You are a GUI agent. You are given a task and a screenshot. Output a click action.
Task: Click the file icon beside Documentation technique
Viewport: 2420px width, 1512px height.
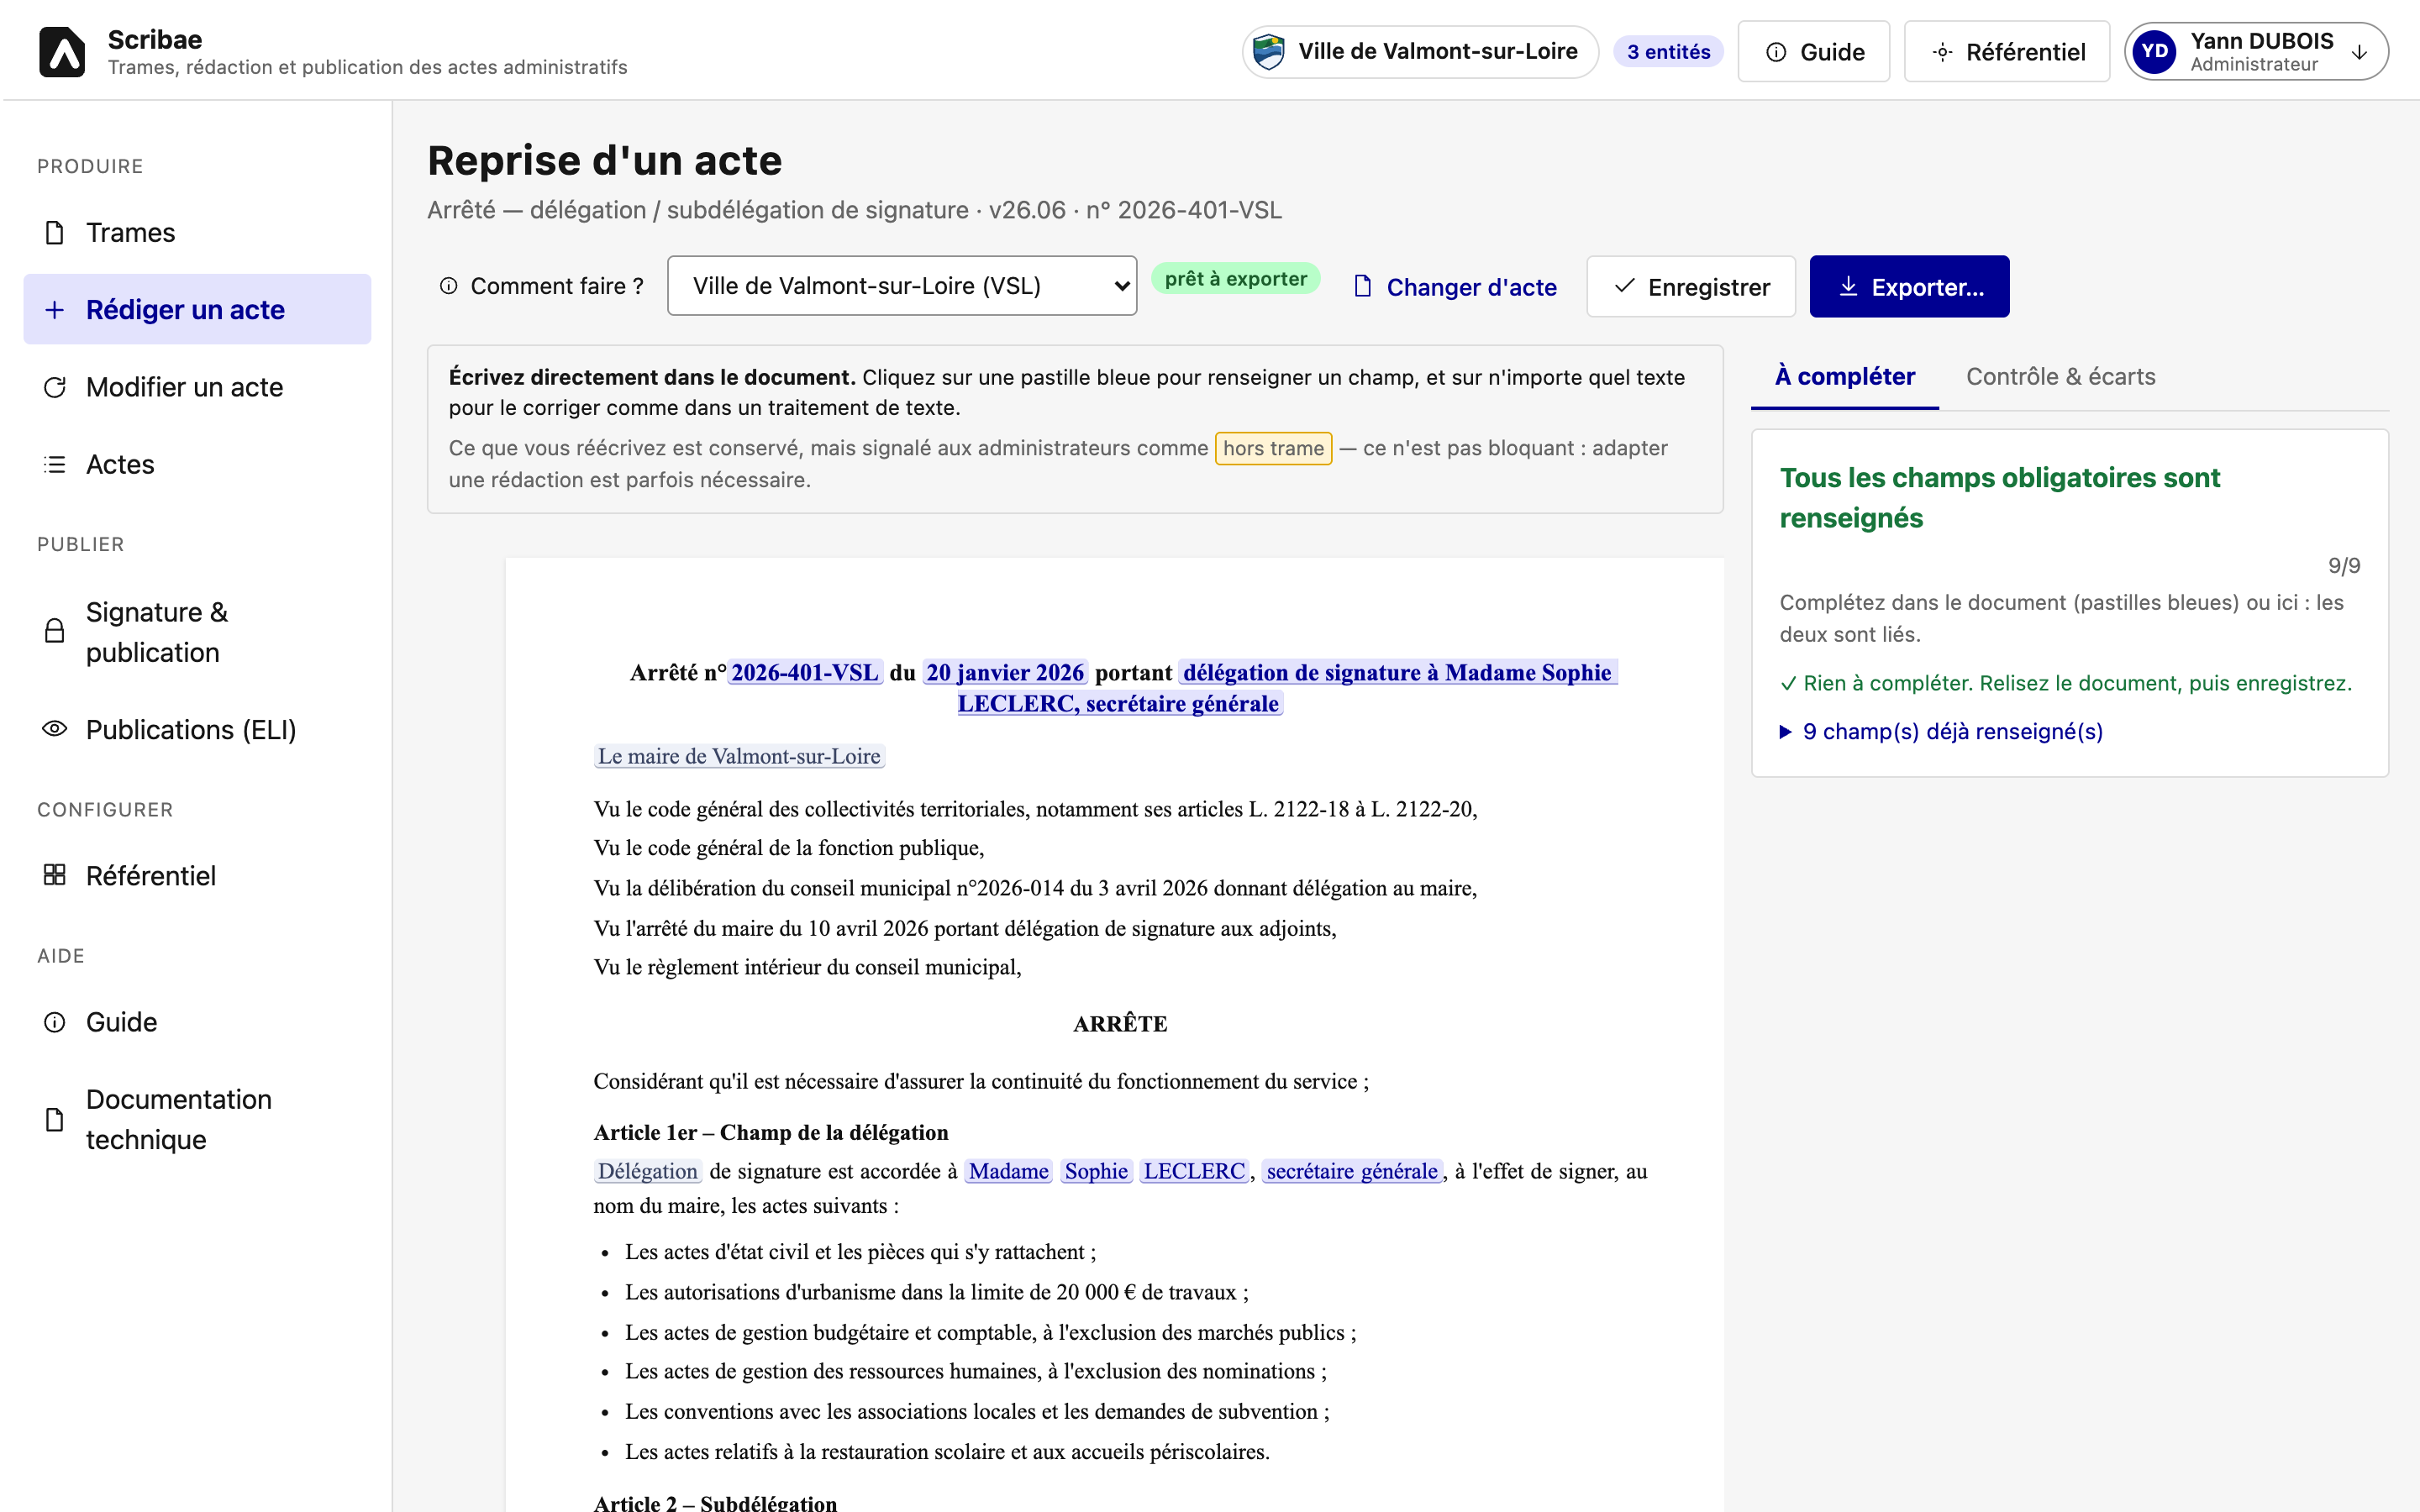tap(55, 1119)
